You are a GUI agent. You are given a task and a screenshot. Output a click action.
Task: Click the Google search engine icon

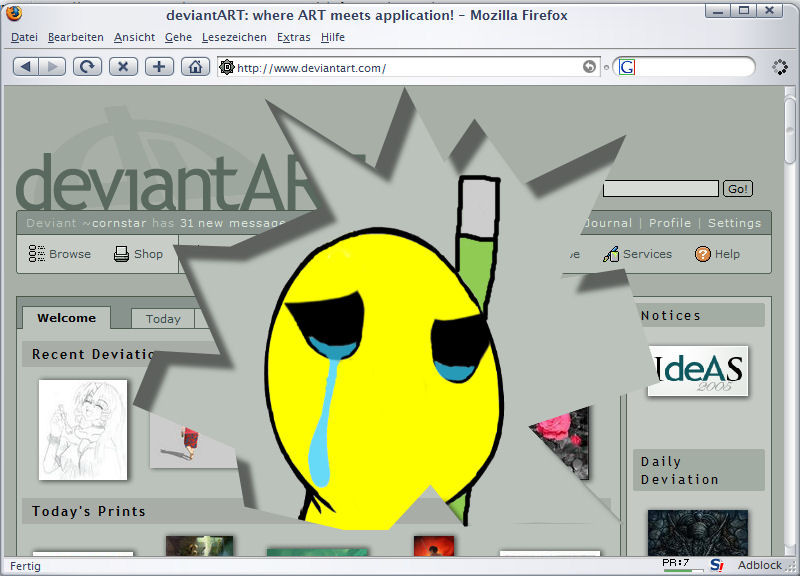pos(627,67)
